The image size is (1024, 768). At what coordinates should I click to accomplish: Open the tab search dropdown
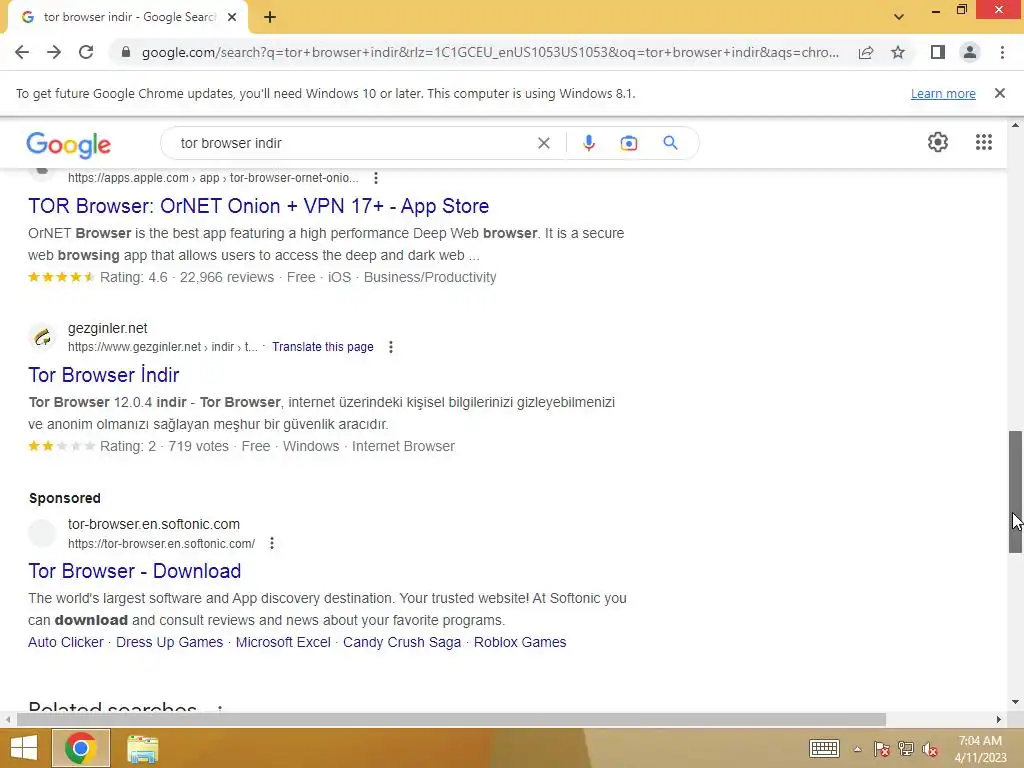click(x=899, y=17)
